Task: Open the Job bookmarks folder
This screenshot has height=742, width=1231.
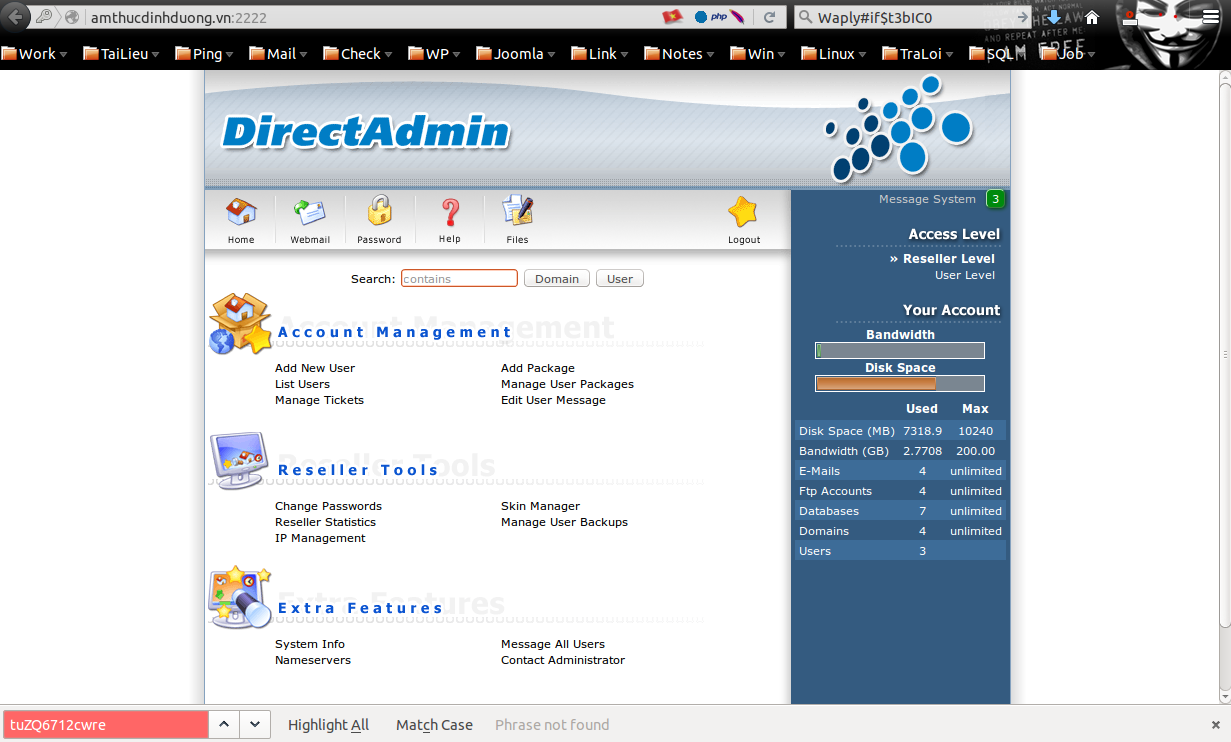Action: 1069,54
